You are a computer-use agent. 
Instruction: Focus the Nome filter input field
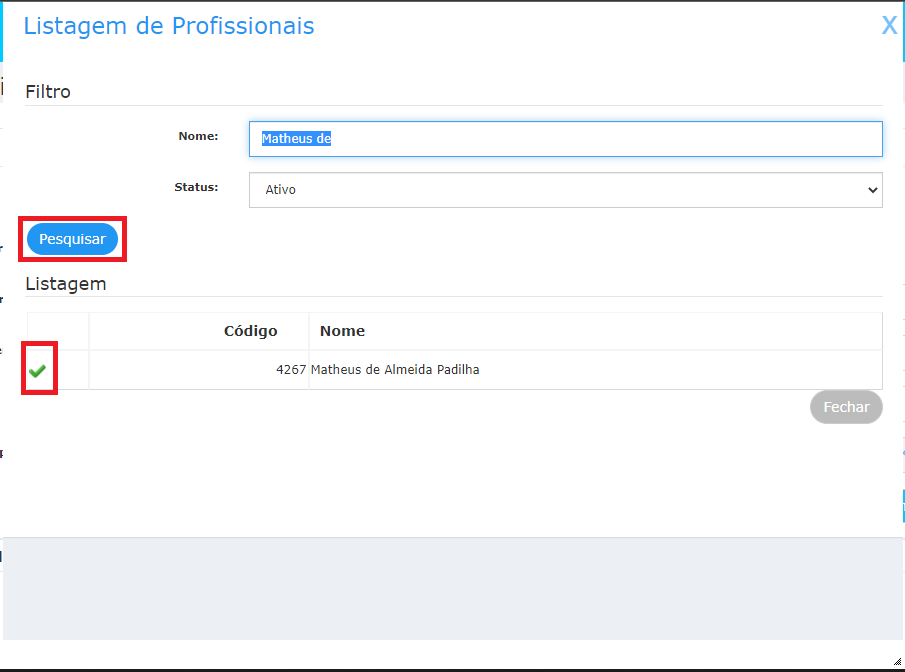[566, 139]
